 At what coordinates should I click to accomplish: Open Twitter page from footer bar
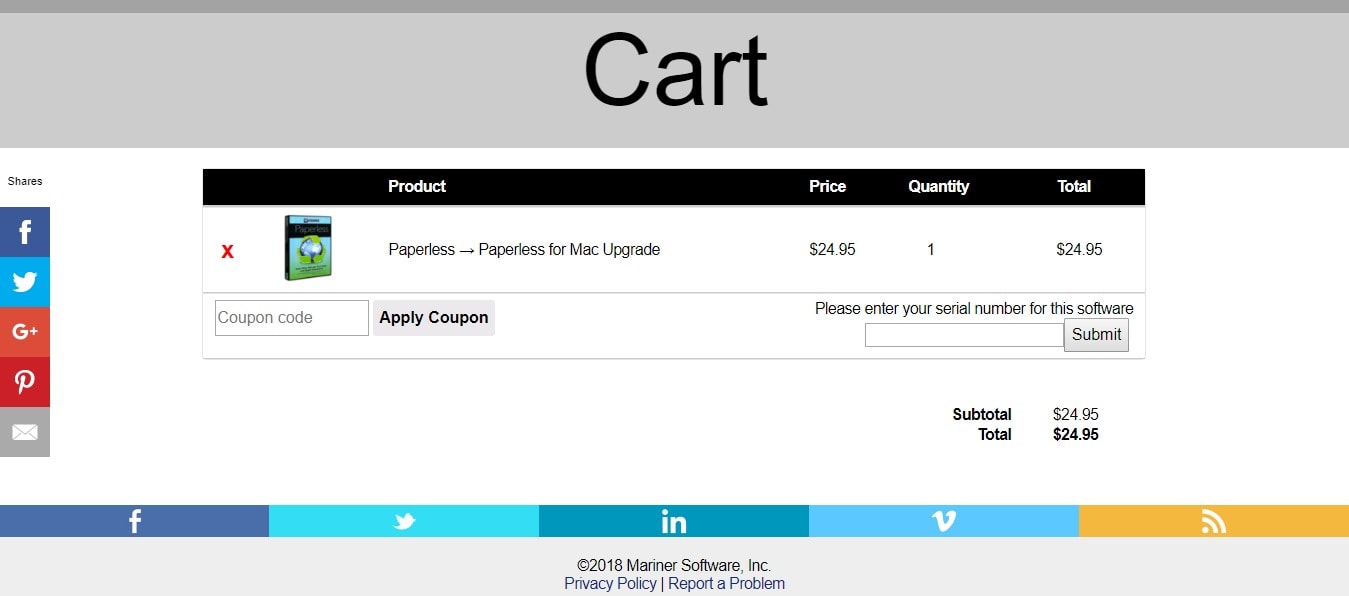coord(404,521)
